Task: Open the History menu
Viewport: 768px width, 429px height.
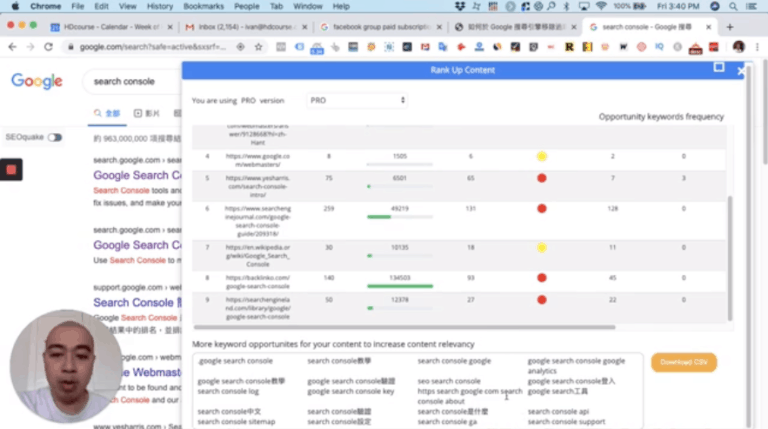Action: pyautogui.click(x=160, y=6)
